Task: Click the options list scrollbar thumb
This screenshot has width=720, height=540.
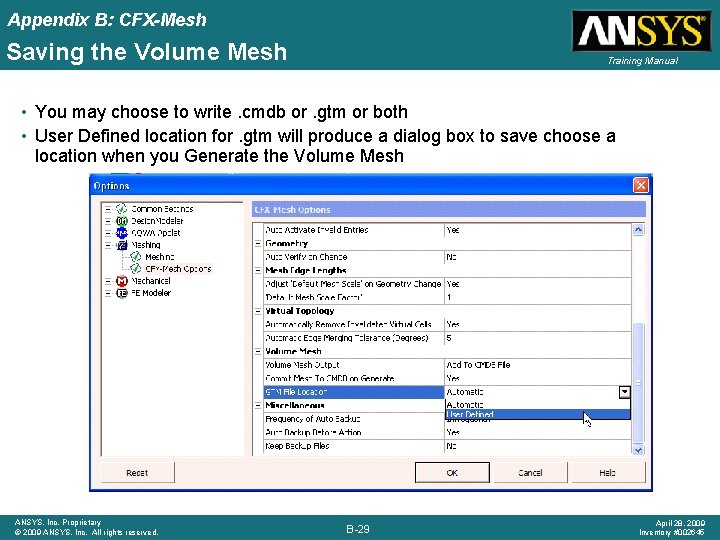Action: coord(638,383)
